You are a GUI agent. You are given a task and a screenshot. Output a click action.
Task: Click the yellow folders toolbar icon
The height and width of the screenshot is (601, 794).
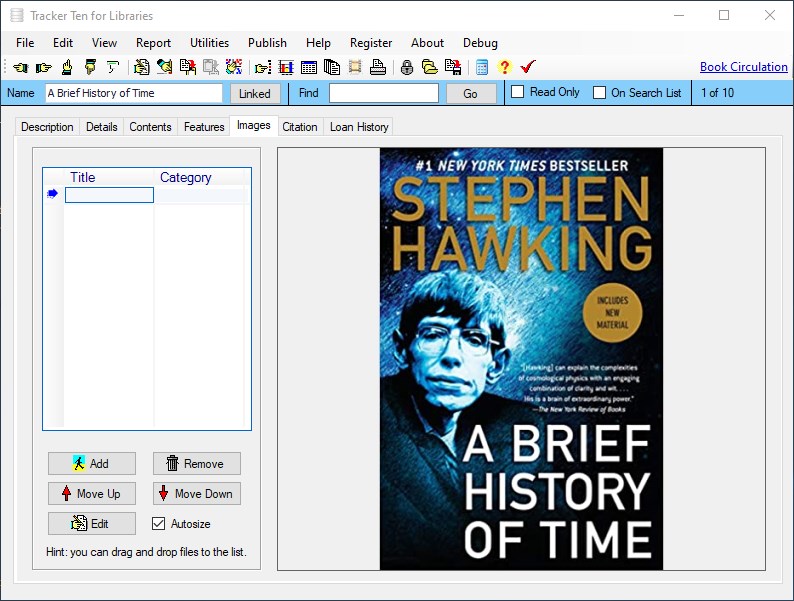429,67
